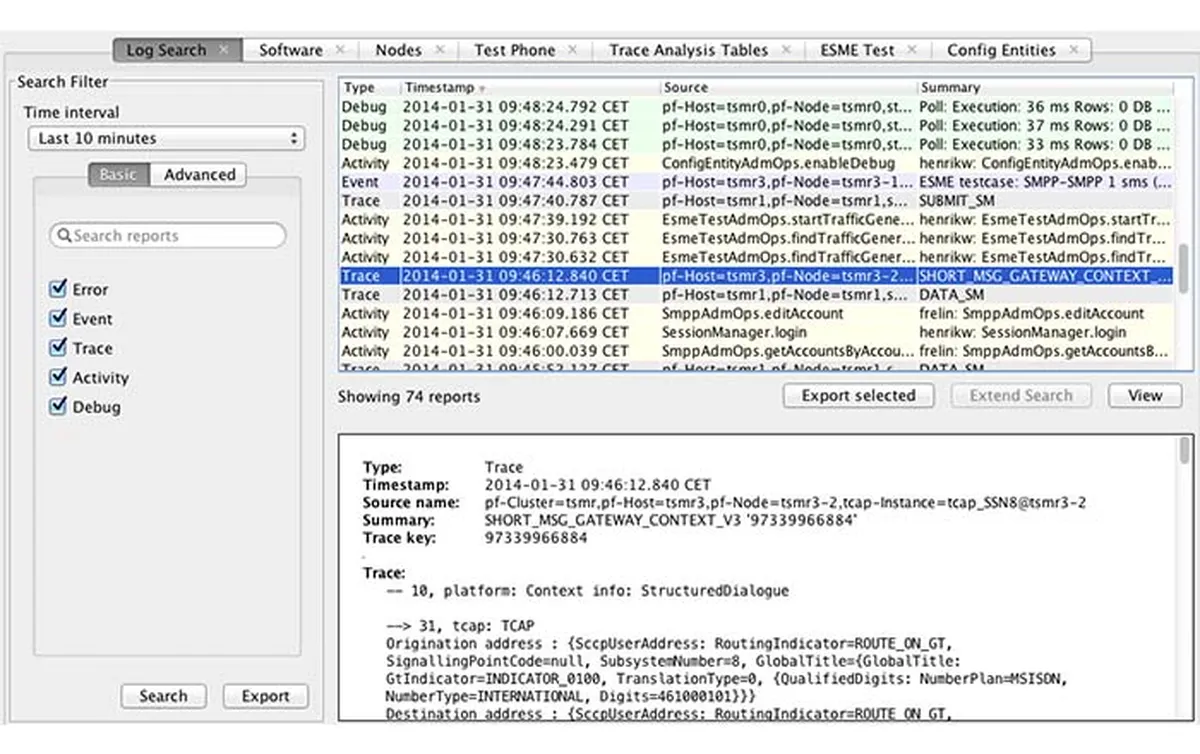Select the SmppAdmOps.getAccountsByAccou... Activity row

[757, 351]
